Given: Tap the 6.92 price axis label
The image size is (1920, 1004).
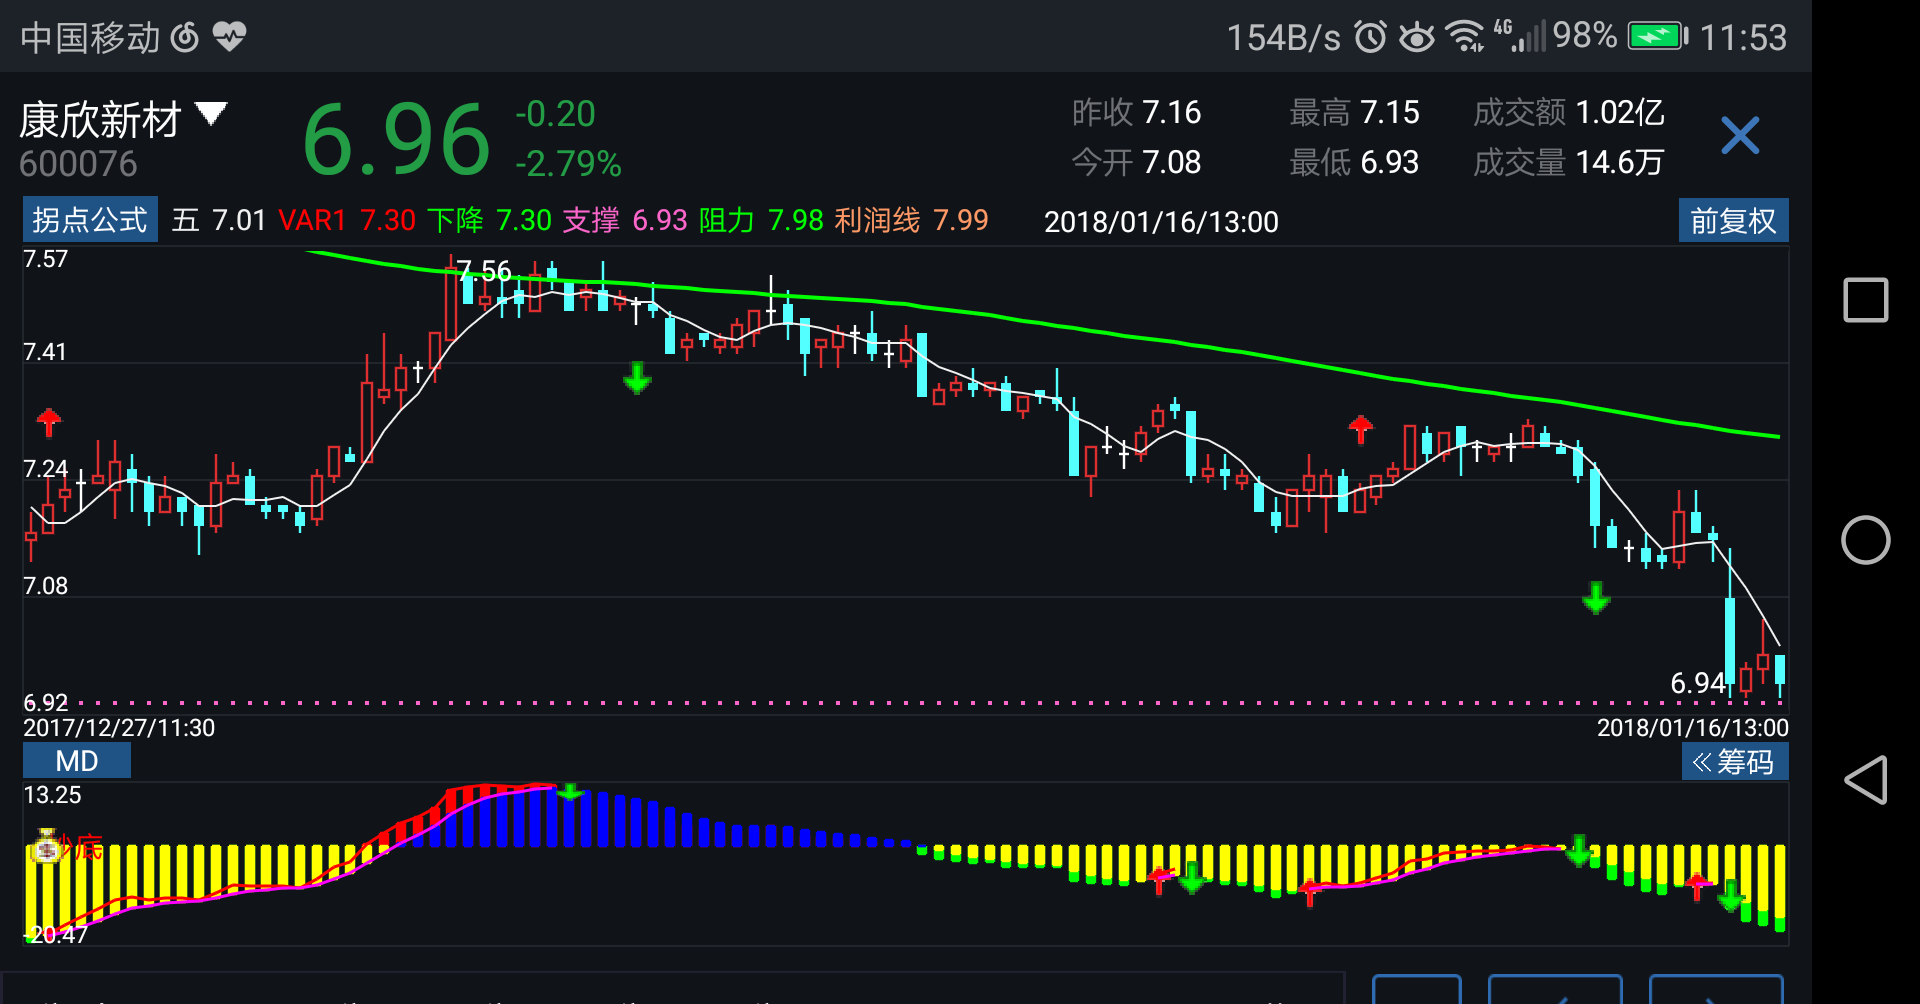Looking at the screenshot, I should point(45,703).
